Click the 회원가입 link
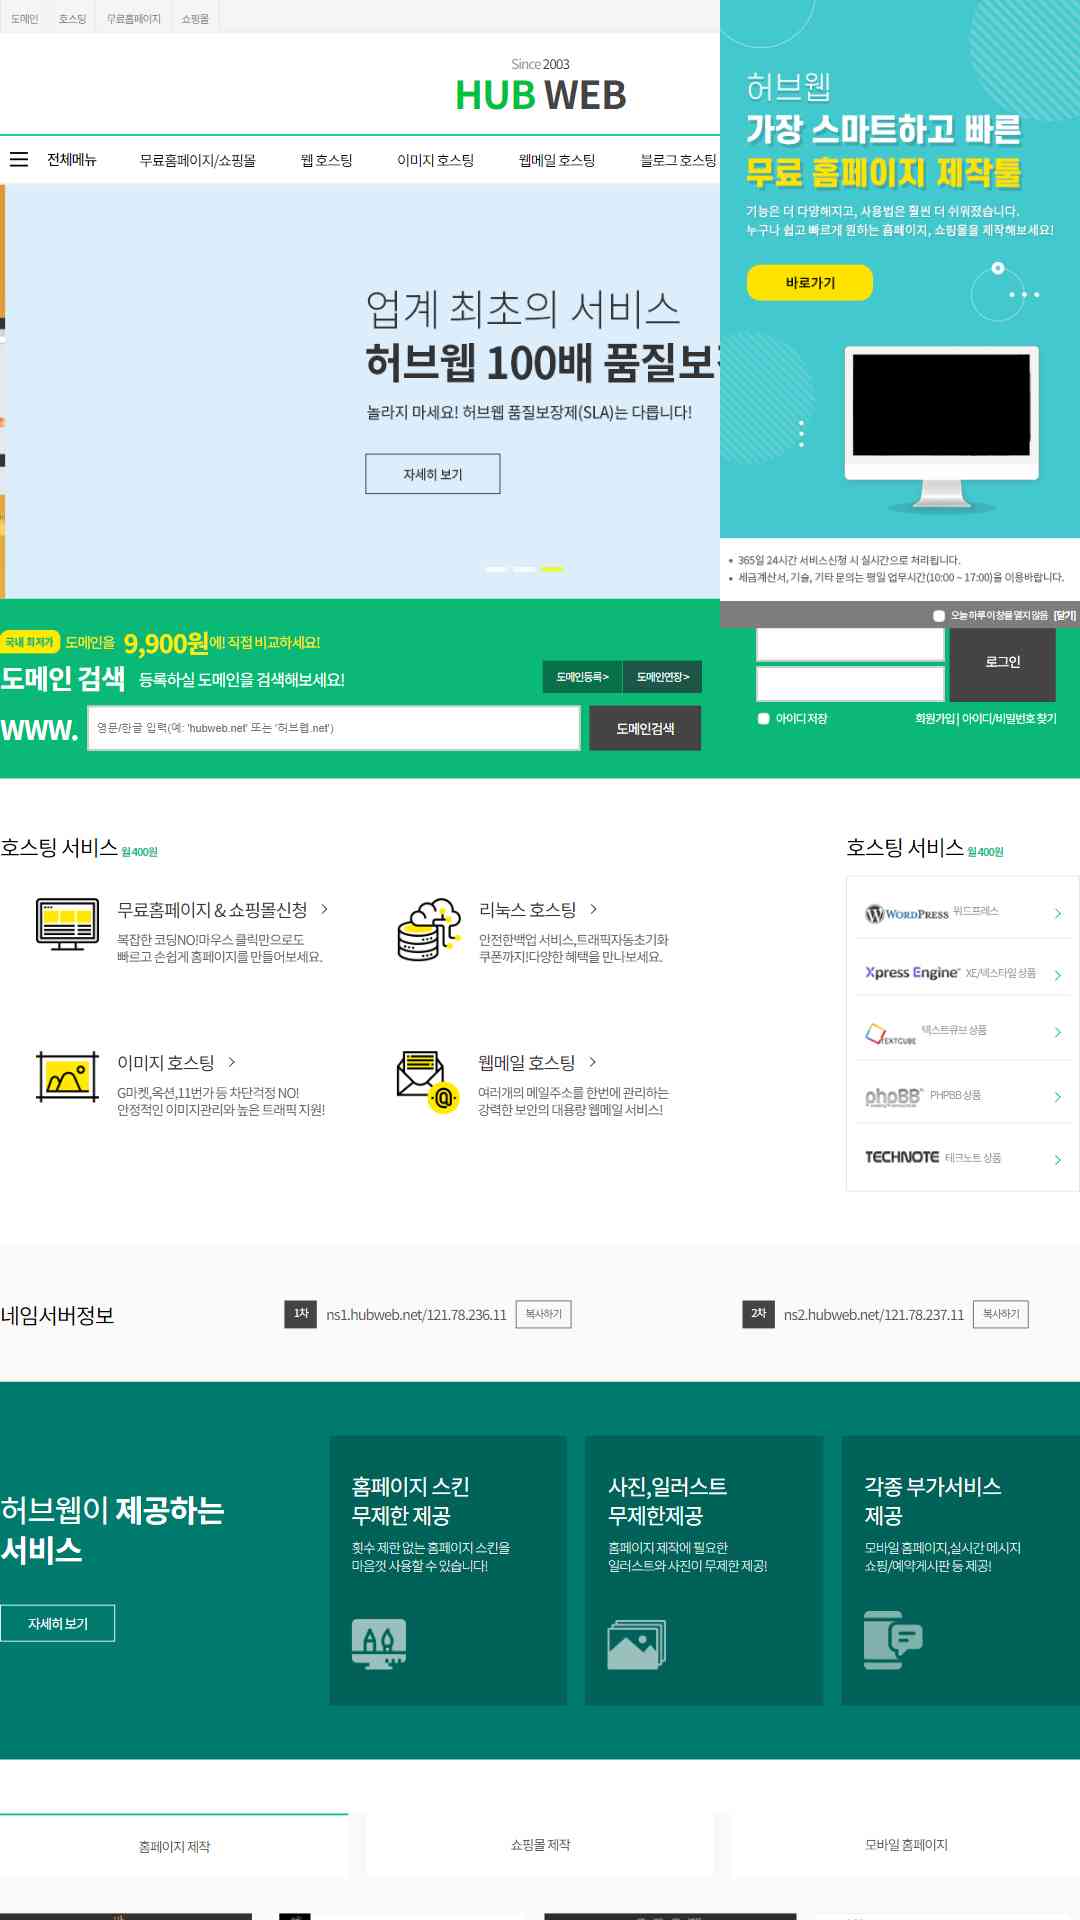This screenshot has height=1920, width=1080. [935, 719]
